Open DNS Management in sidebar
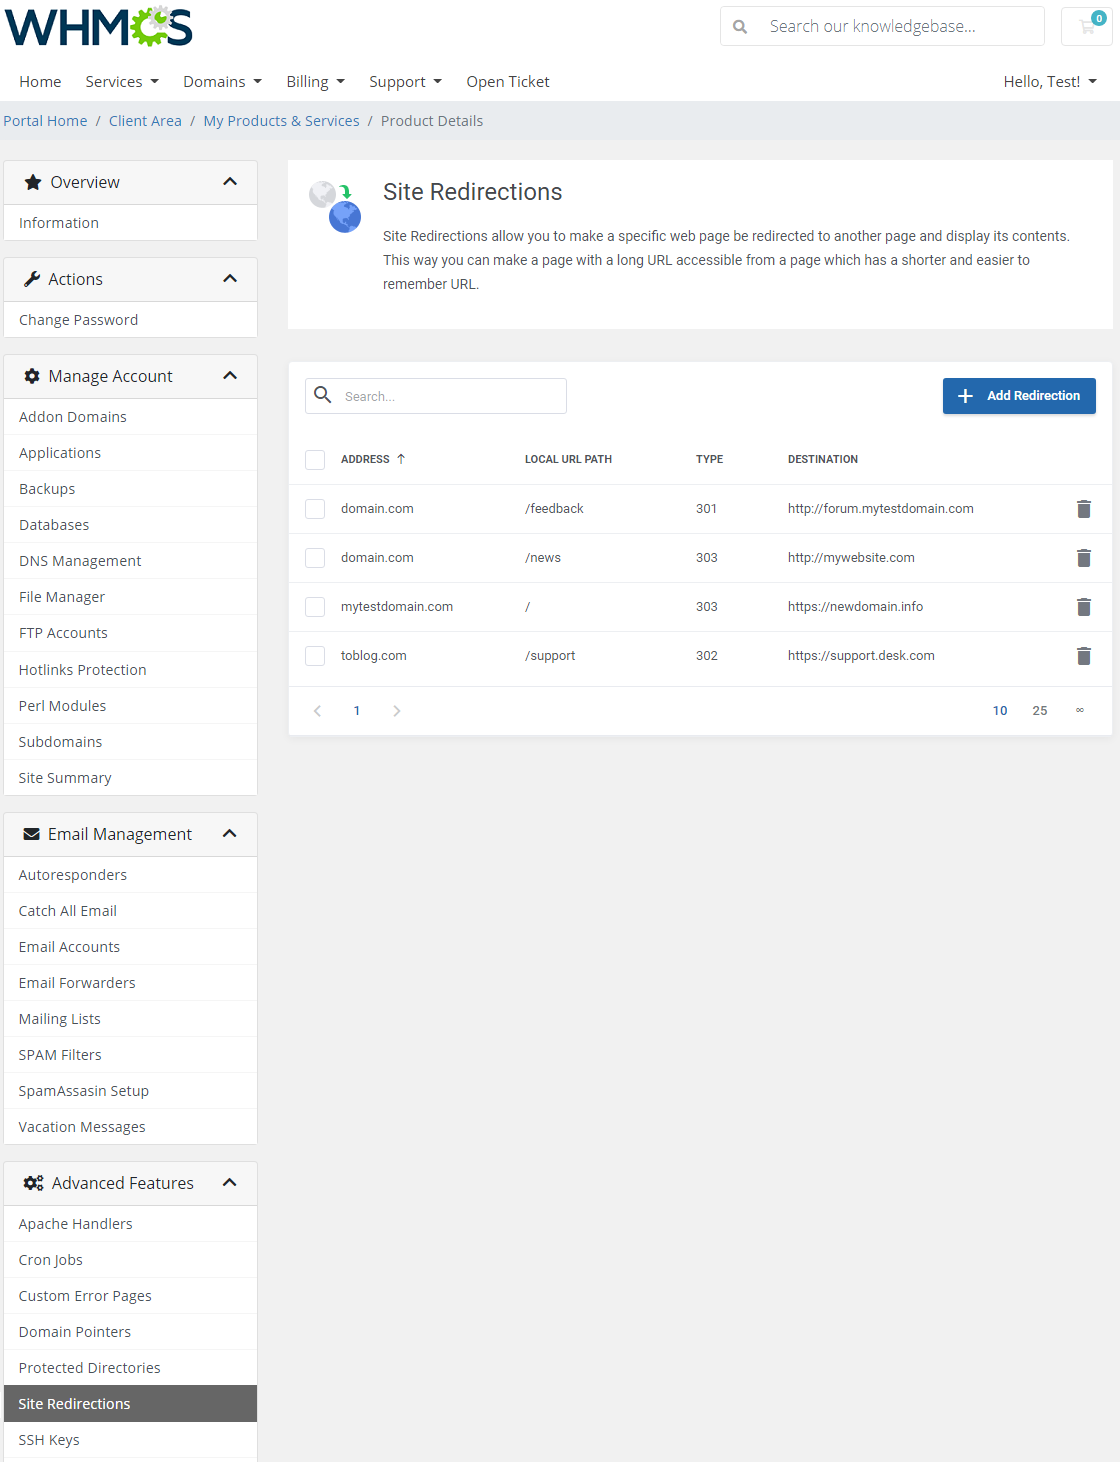Screen dimensions: 1120x1462 point(130,561)
